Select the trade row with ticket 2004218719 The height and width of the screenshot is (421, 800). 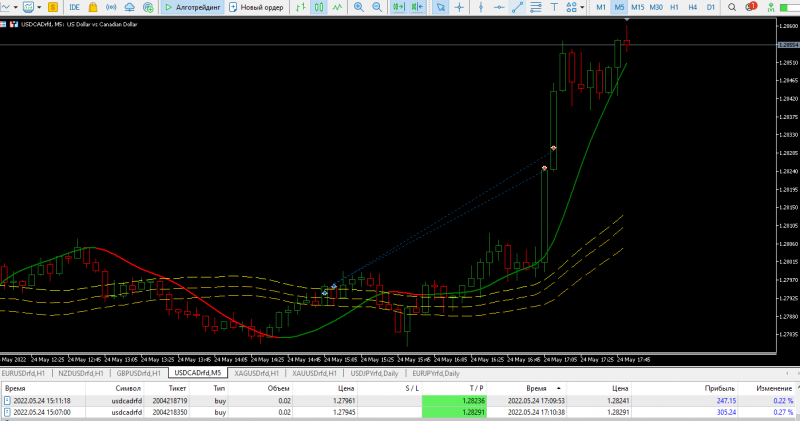(x=399, y=401)
